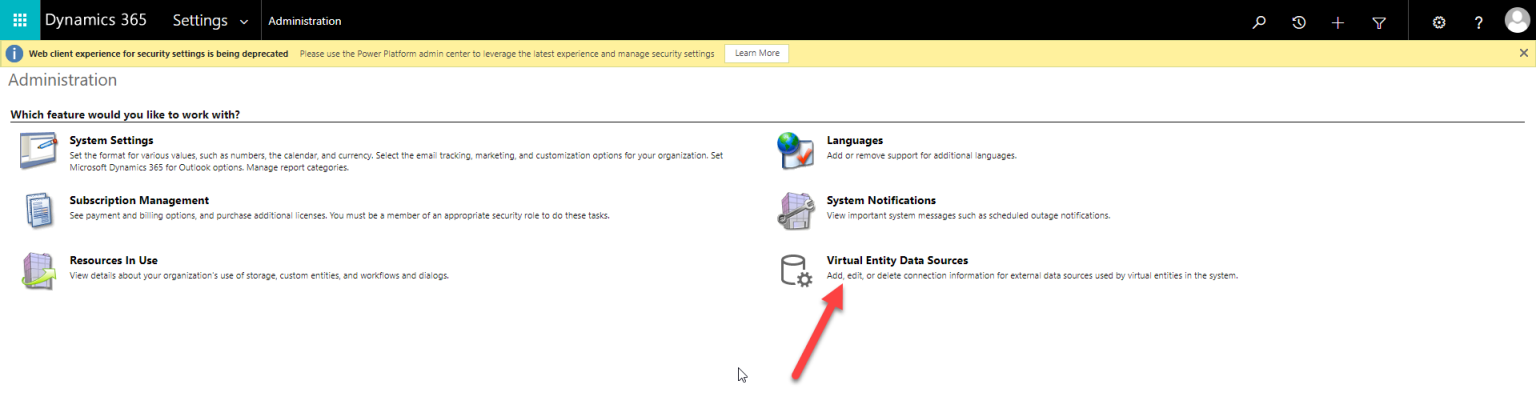Open the System Notifications link
1536x417 pixels.
(881, 200)
